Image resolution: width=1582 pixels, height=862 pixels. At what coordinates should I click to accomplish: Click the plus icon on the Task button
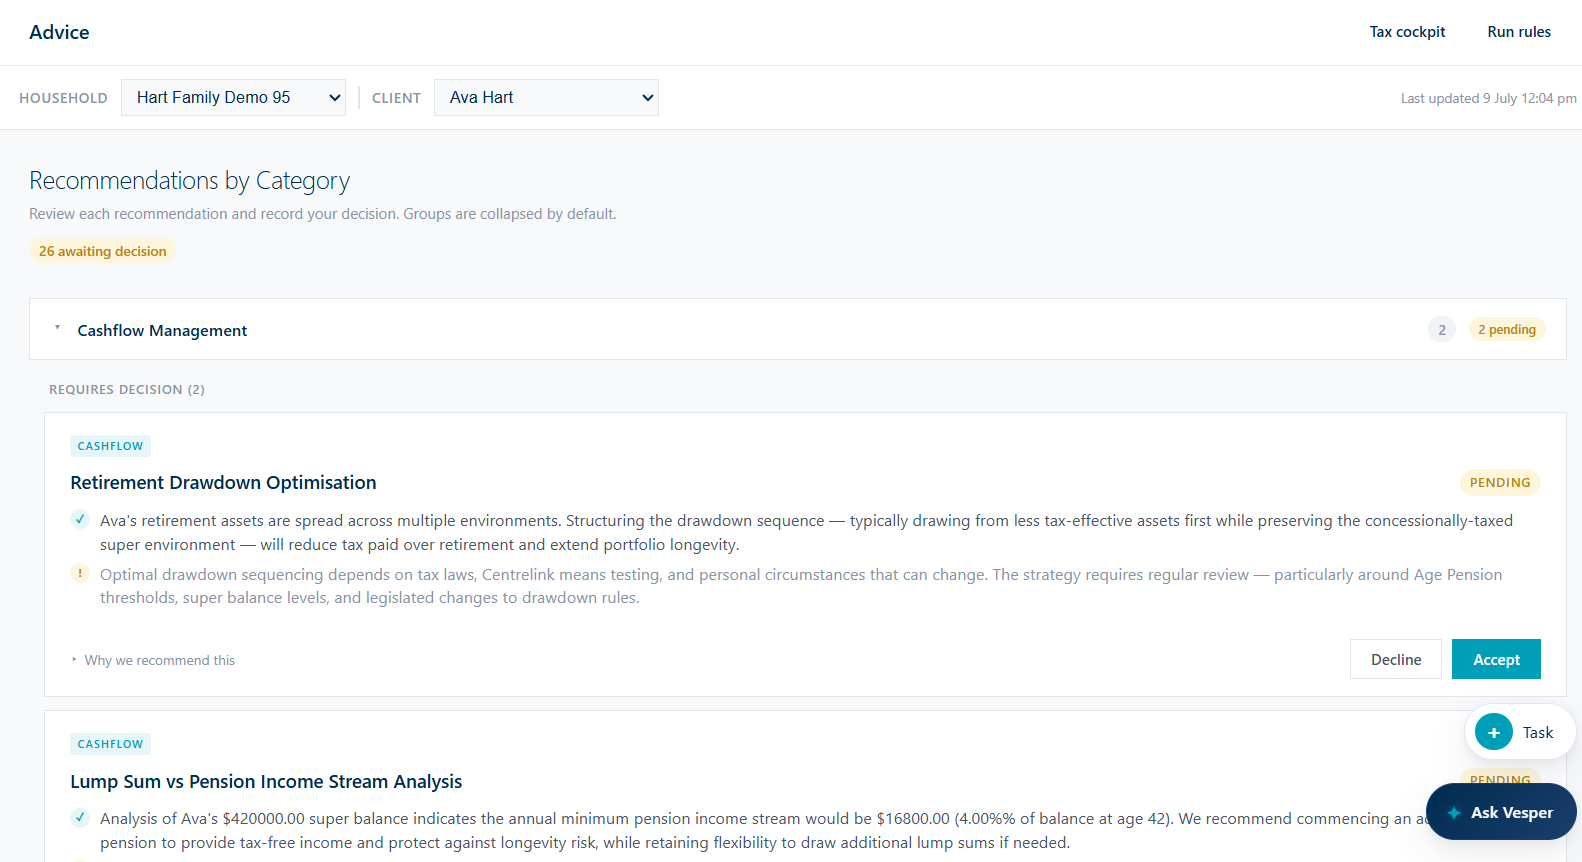point(1493,732)
